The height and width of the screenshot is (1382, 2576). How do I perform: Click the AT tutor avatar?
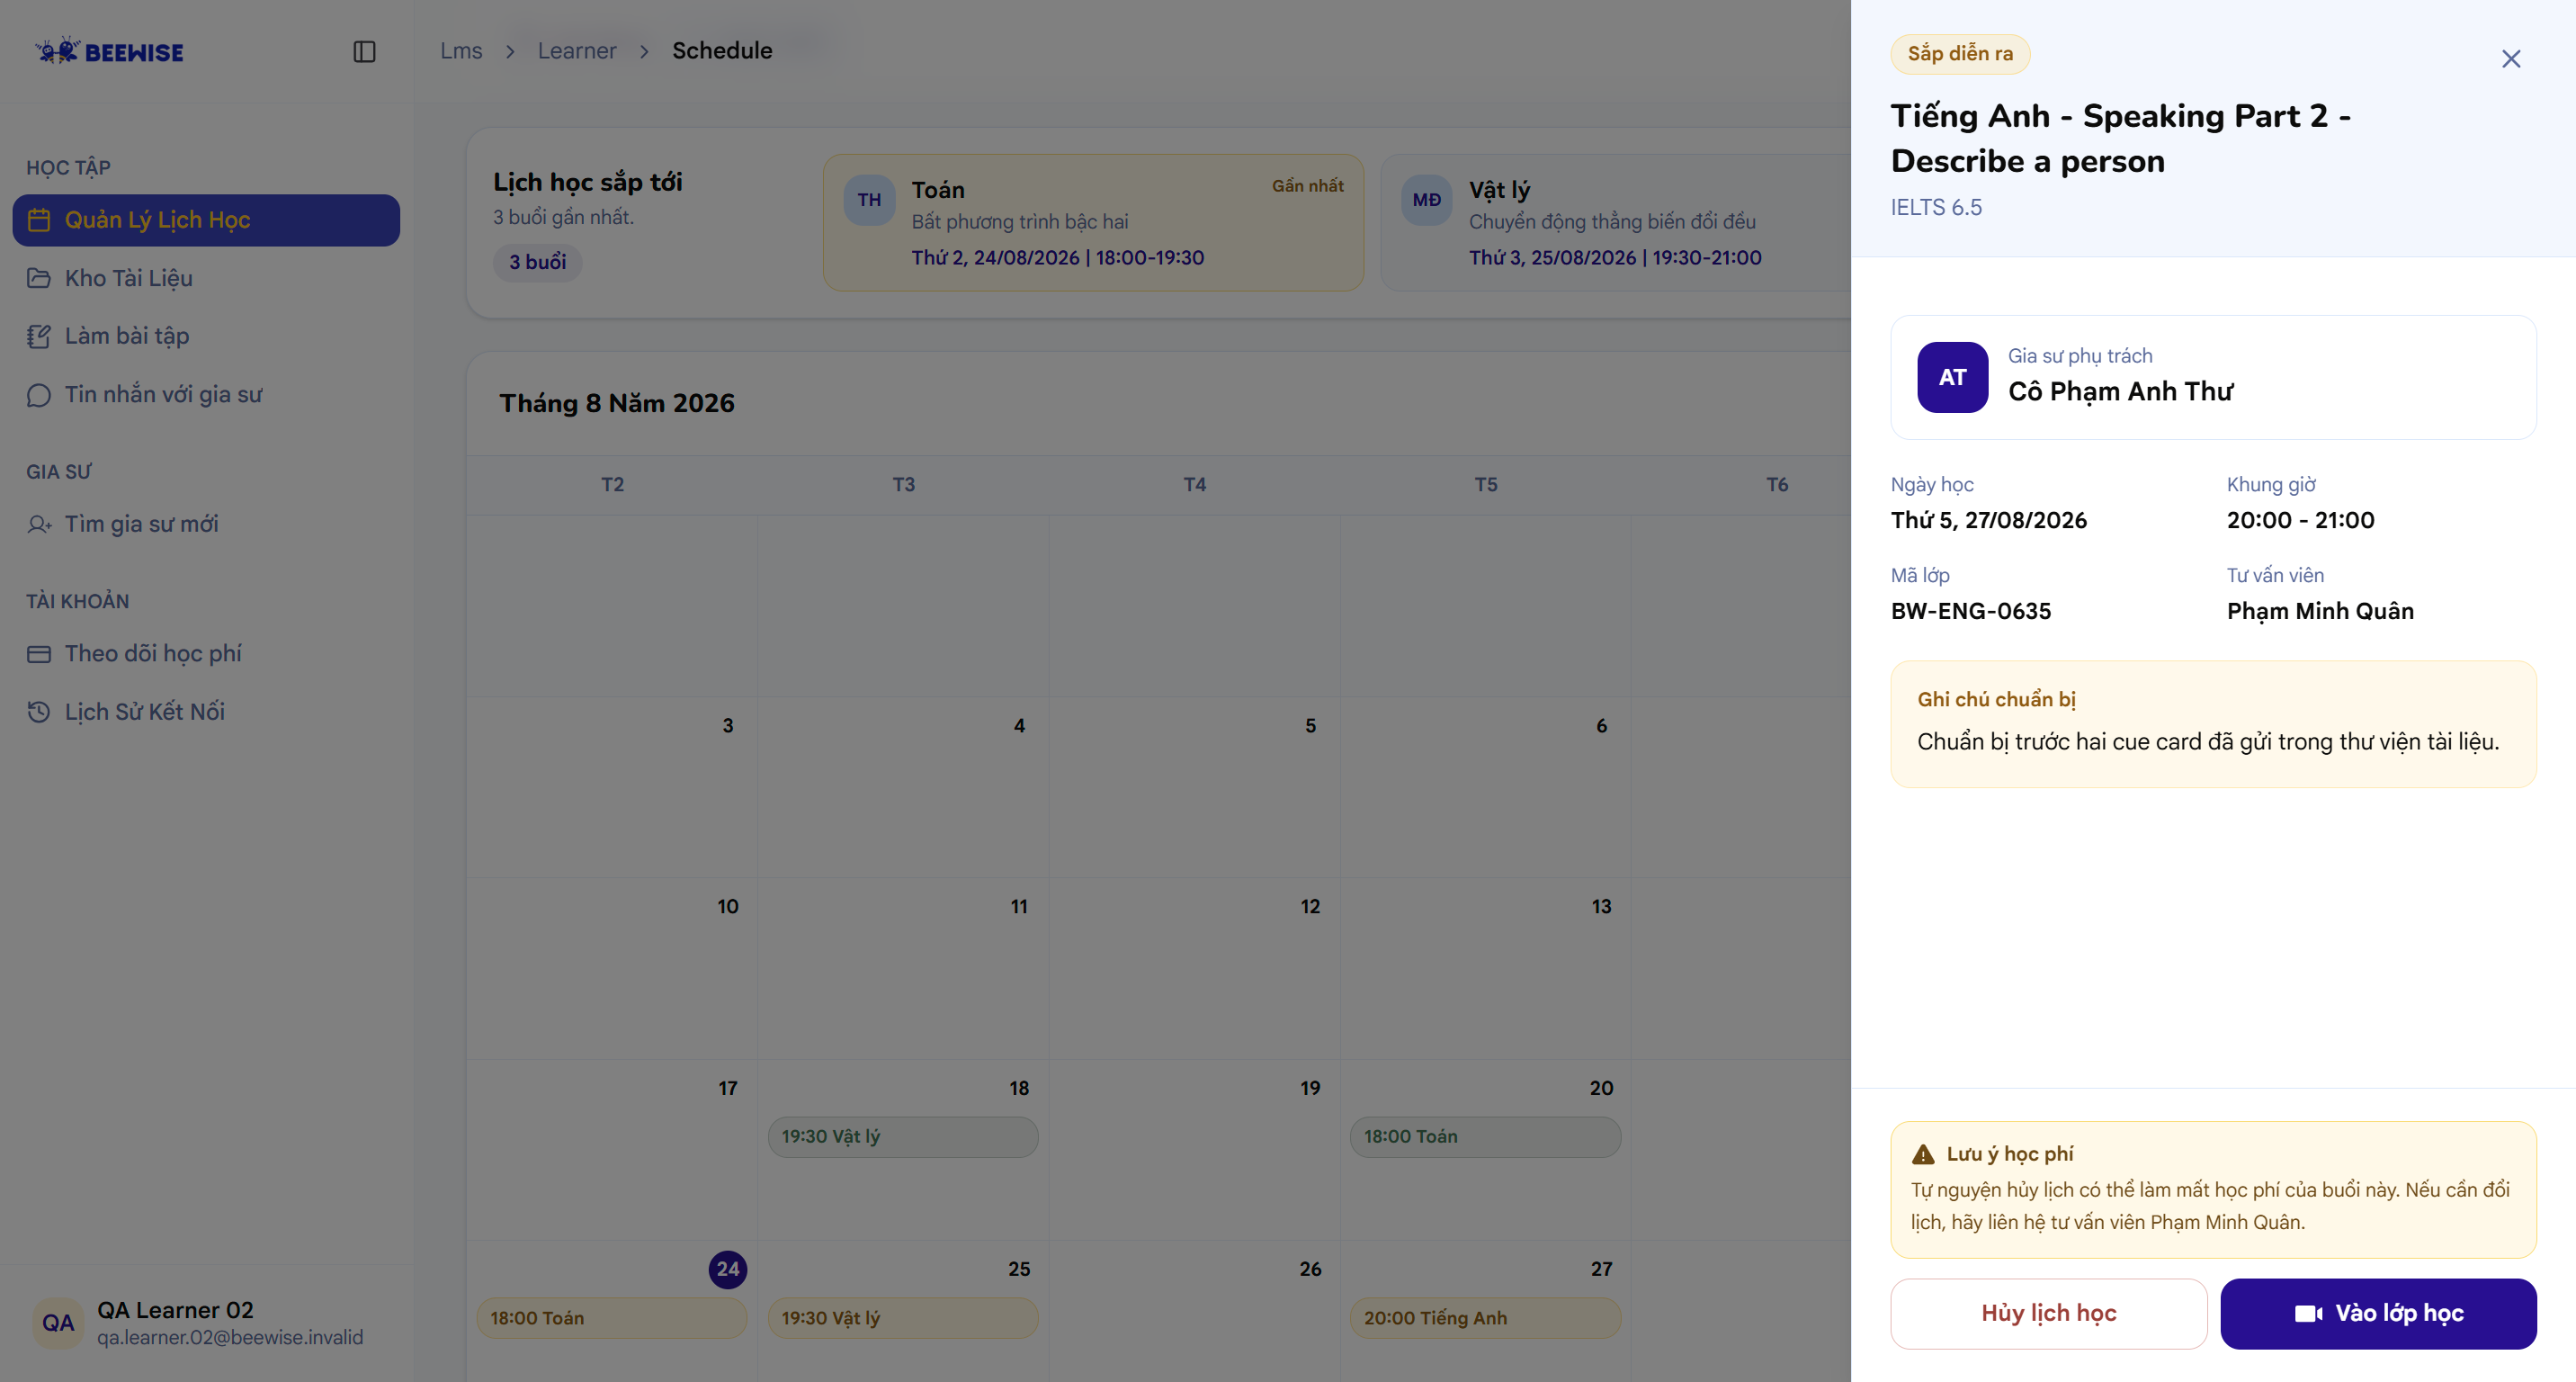1951,377
